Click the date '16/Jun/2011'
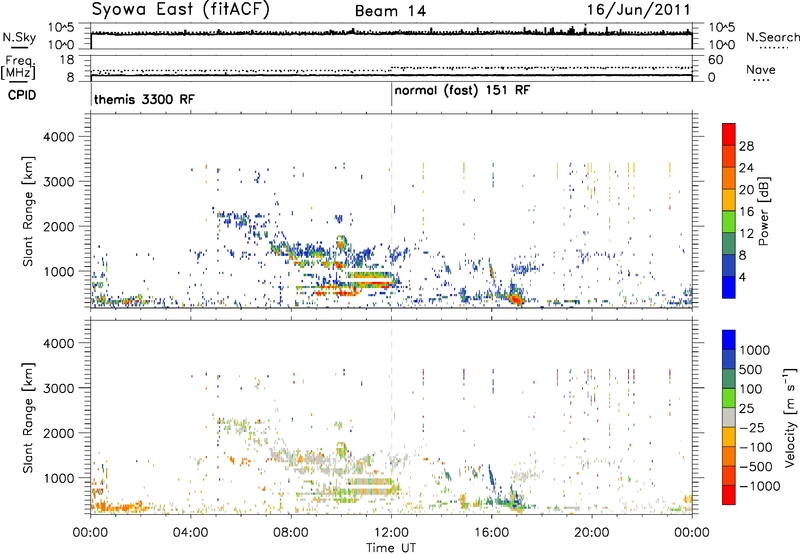Viewport: 800px width, 554px height. (639, 10)
